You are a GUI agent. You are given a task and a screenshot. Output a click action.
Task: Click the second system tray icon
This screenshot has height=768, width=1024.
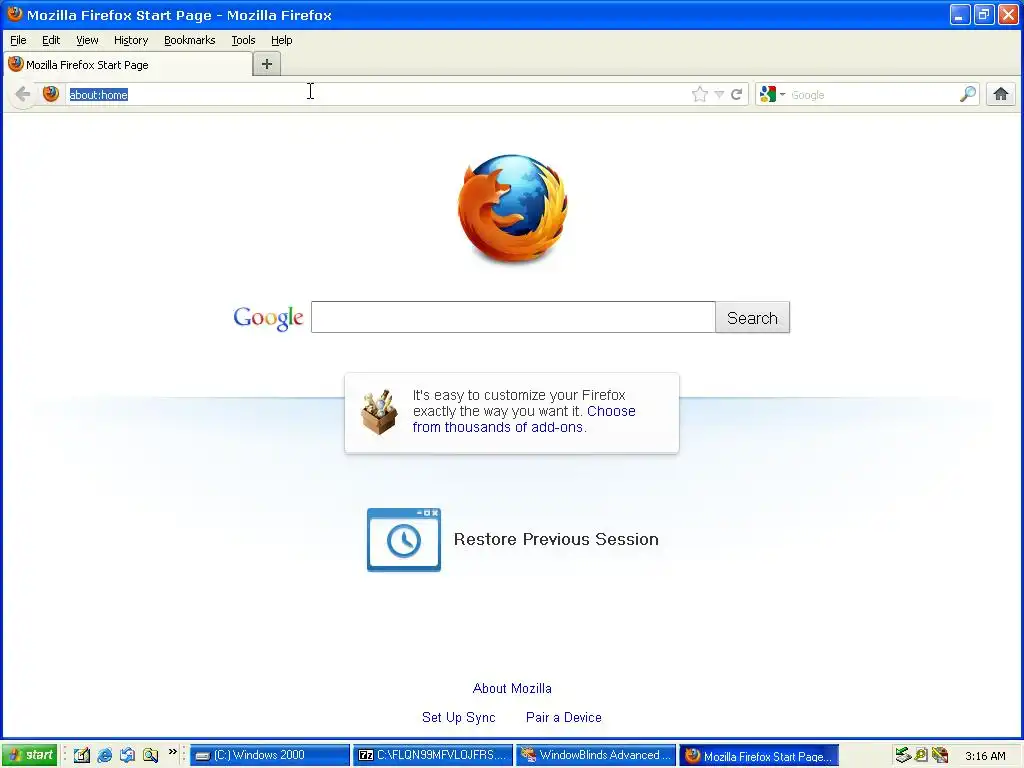pyautogui.click(x=921, y=756)
